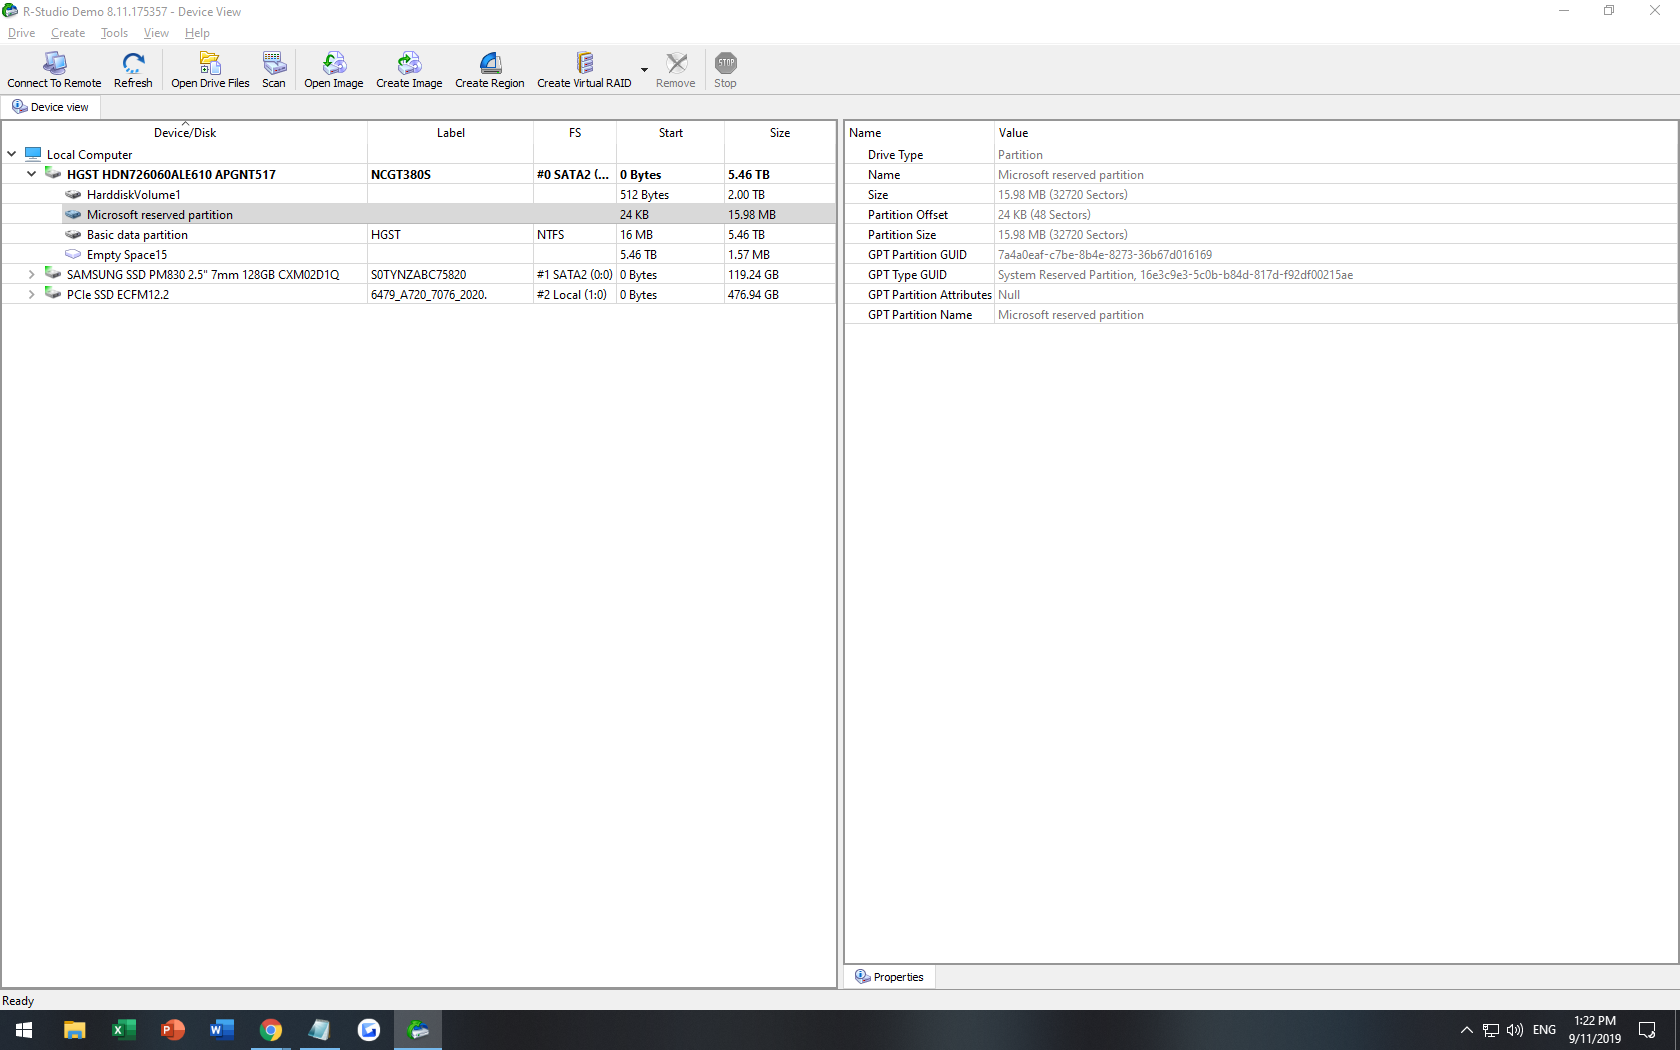Click the Connect To Remote toolbar icon

pos(54,70)
